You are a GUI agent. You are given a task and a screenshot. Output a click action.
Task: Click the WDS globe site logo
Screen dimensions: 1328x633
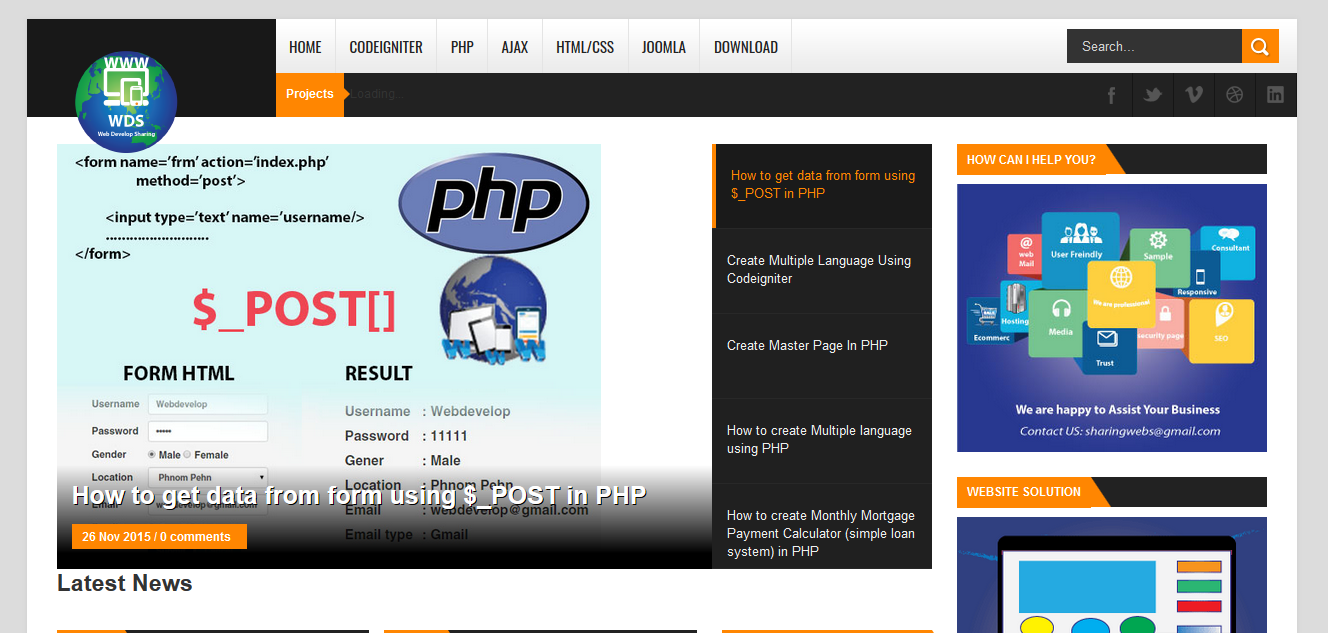(x=126, y=102)
